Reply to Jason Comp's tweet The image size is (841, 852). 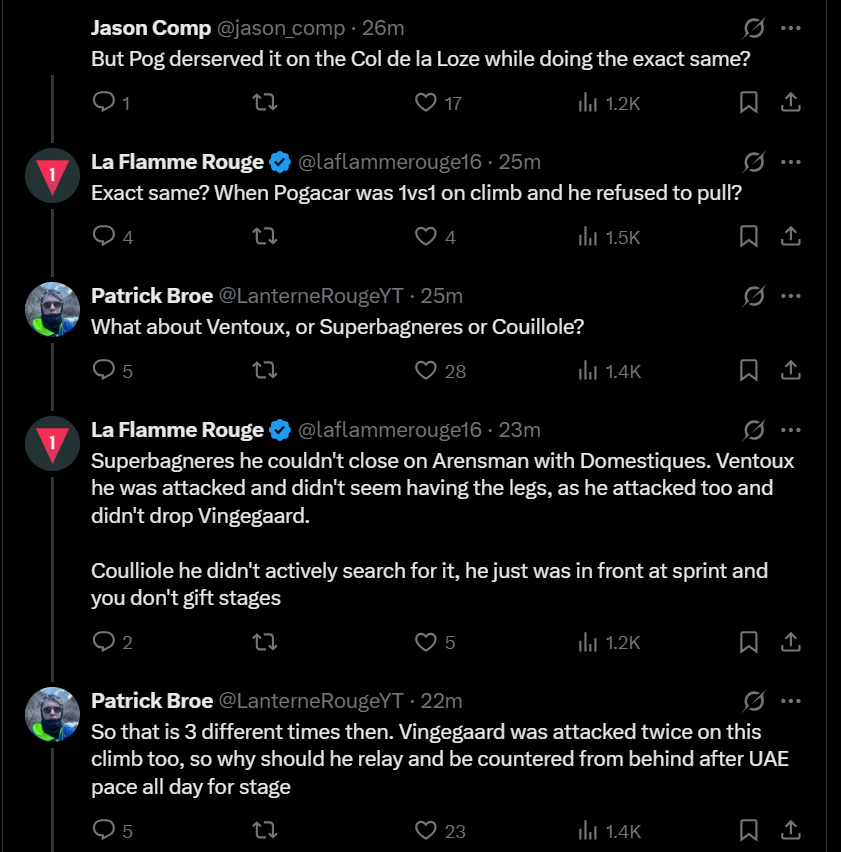(x=104, y=102)
